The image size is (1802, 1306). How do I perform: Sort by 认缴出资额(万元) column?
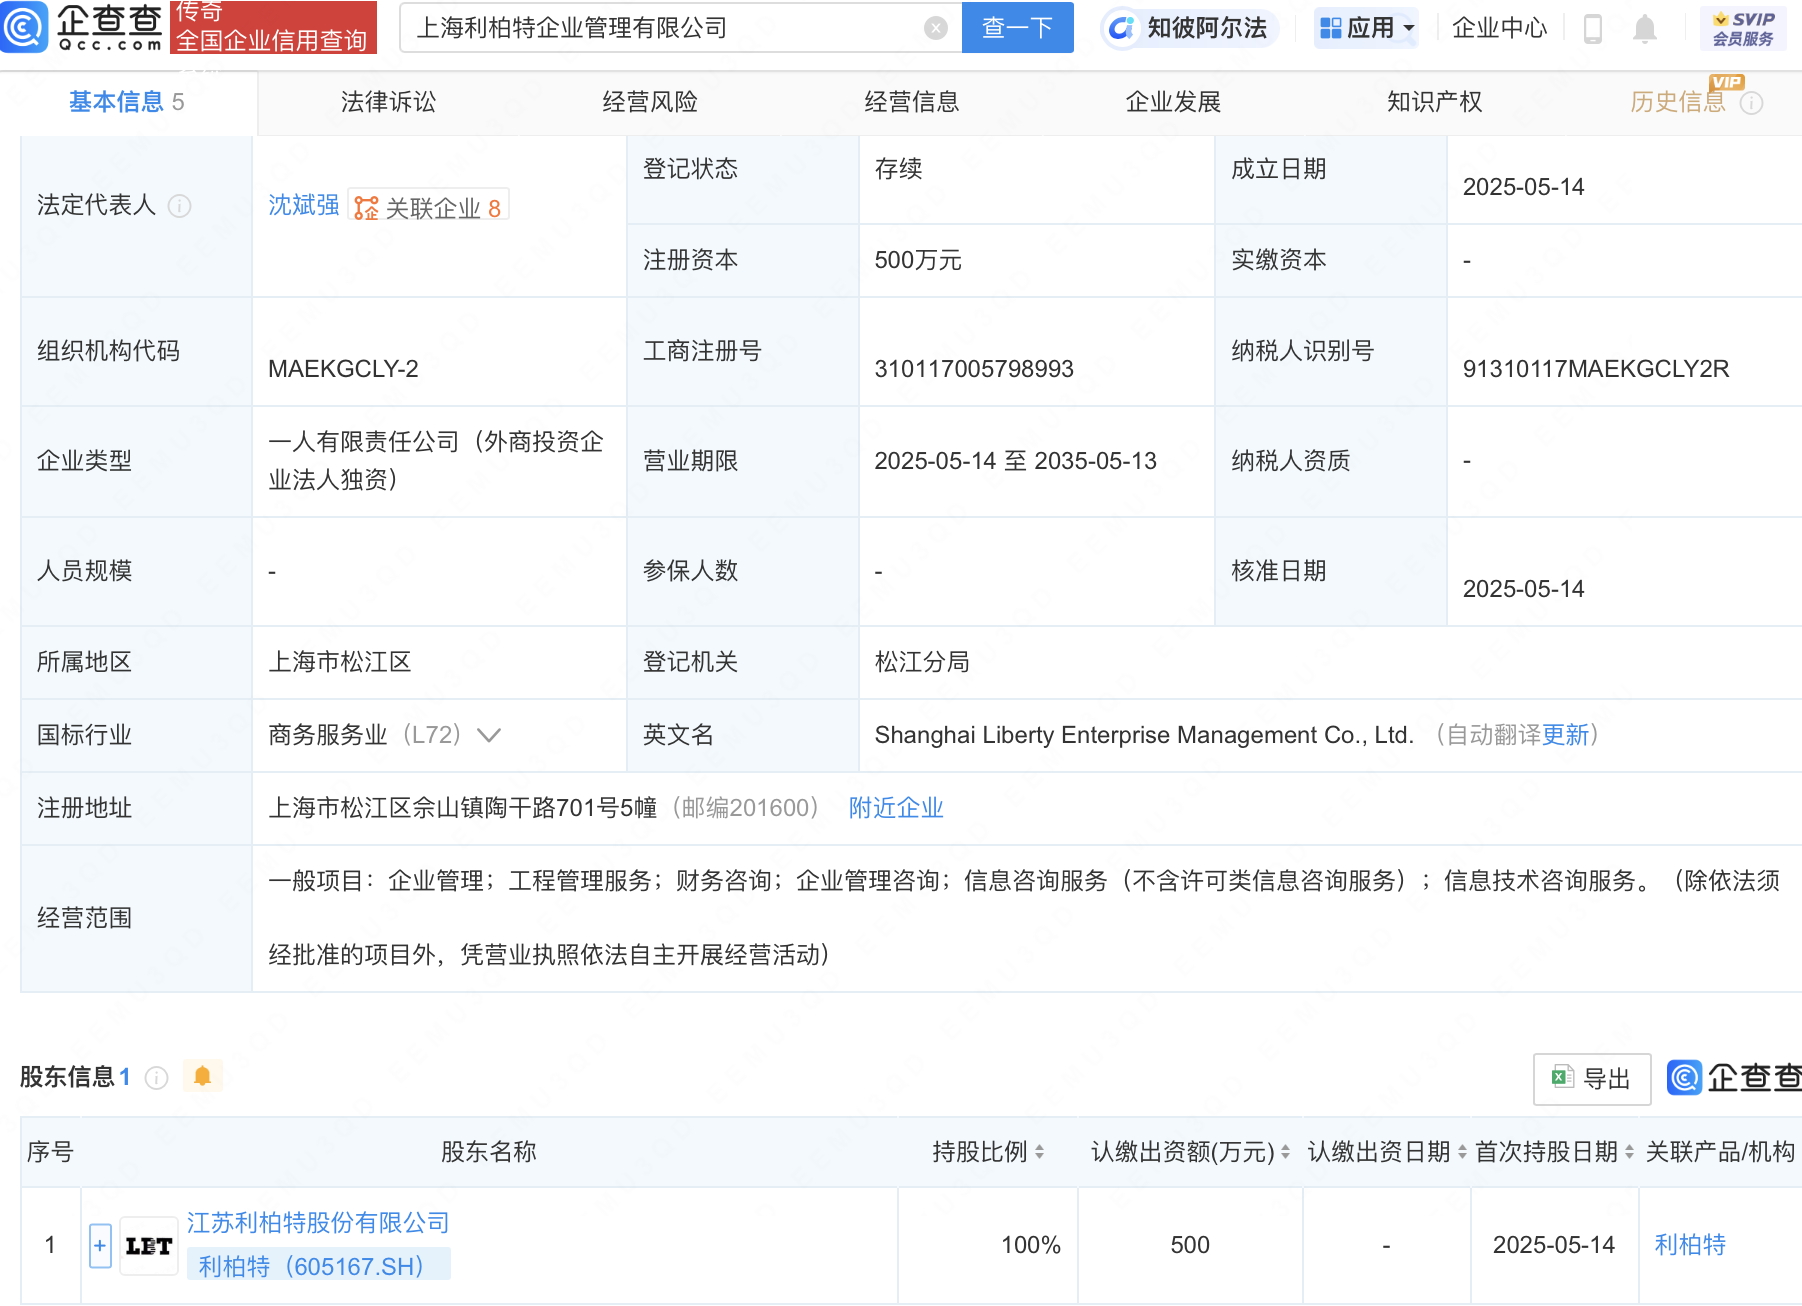pos(1285,1152)
